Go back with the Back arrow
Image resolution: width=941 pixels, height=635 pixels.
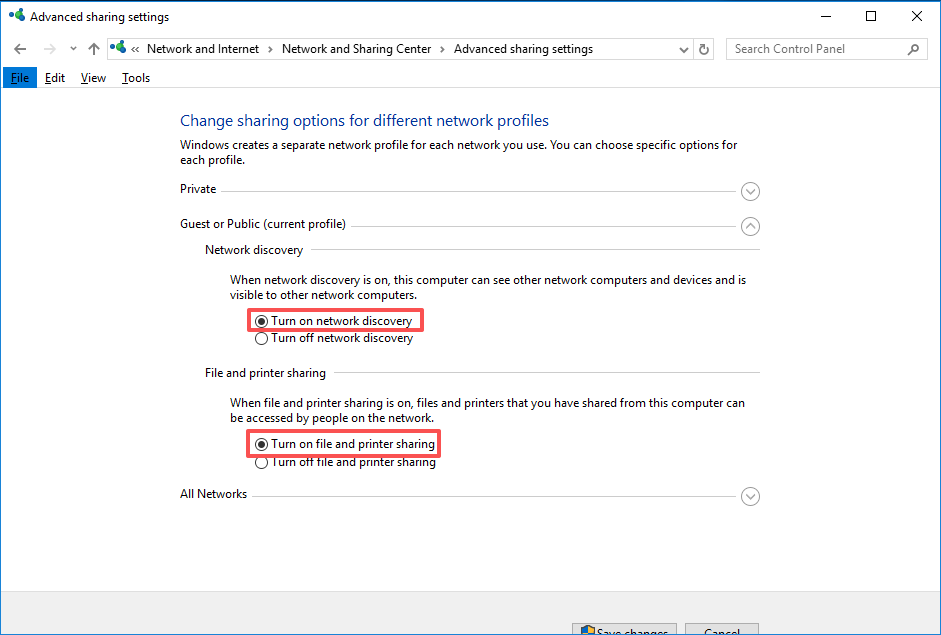(x=20, y=49)
